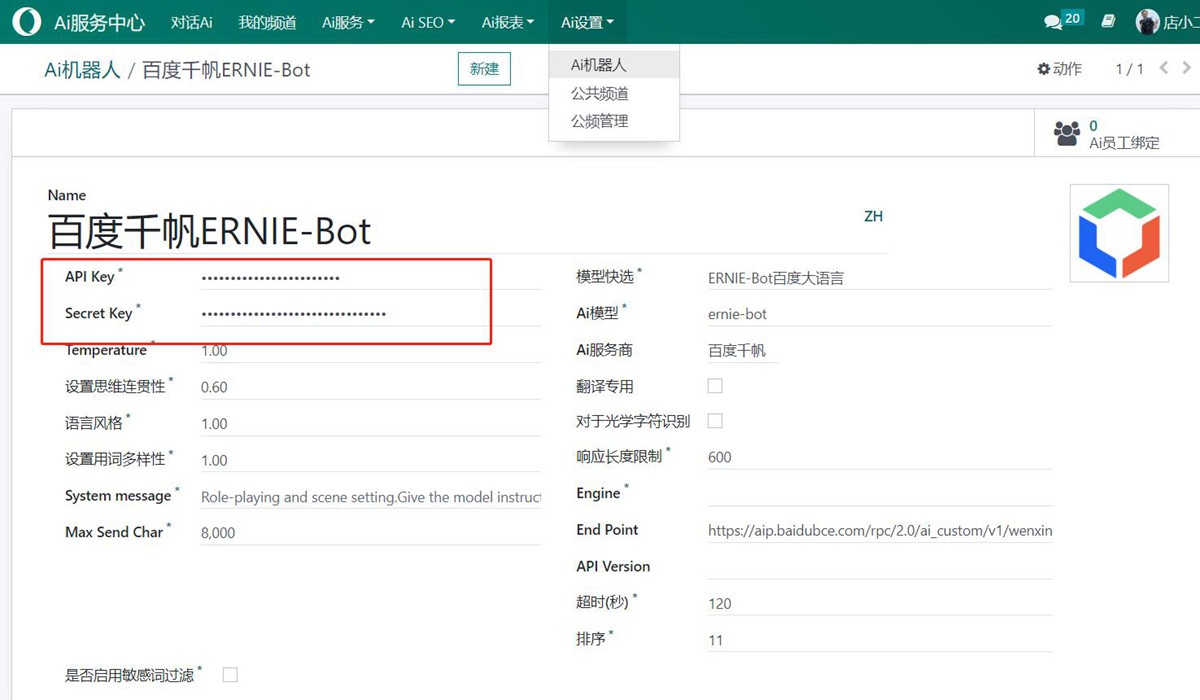Click the user avatar in top right
Screen dimensions: 1200x700
[1147, 22]
